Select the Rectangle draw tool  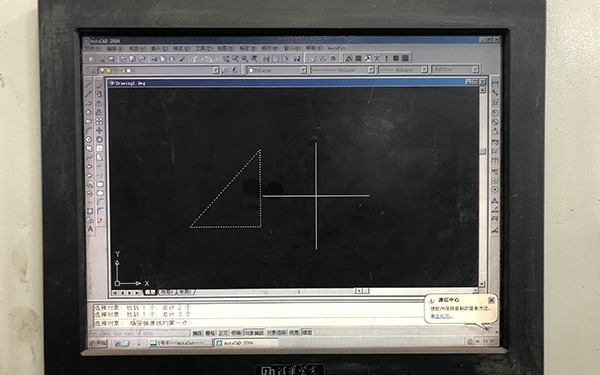tap(88, 121)
